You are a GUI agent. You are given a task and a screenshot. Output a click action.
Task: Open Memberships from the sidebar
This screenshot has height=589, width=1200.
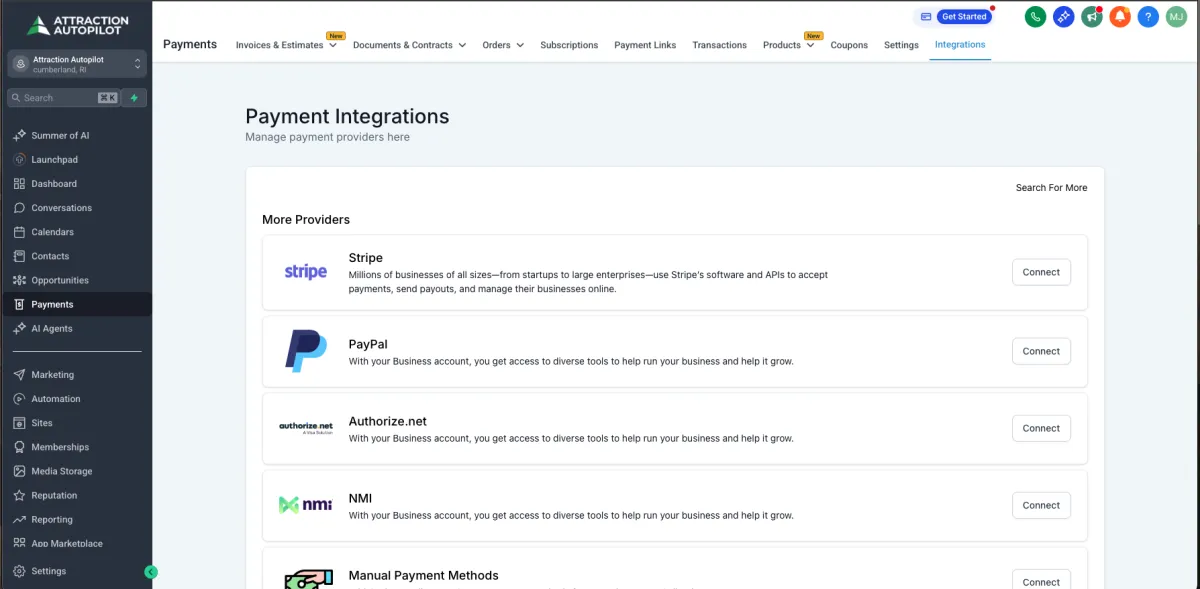tap(60, 447)
